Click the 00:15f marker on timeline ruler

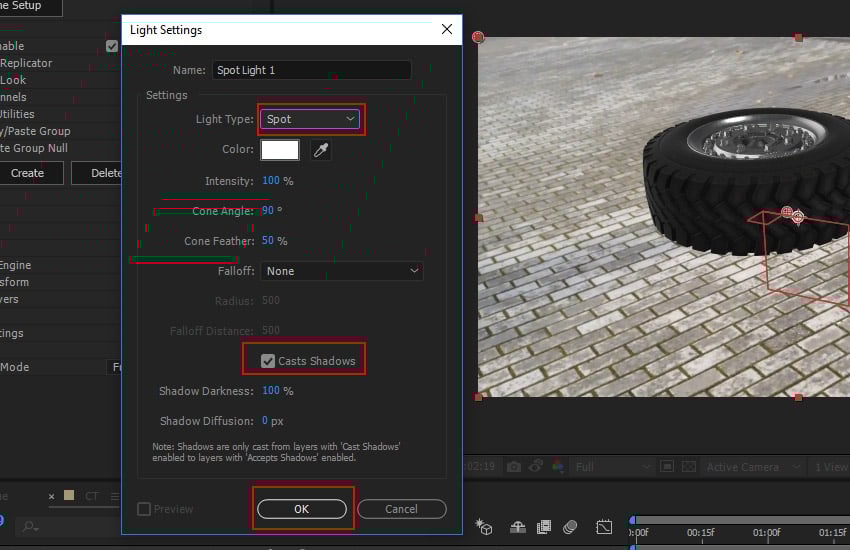point(700,533)
